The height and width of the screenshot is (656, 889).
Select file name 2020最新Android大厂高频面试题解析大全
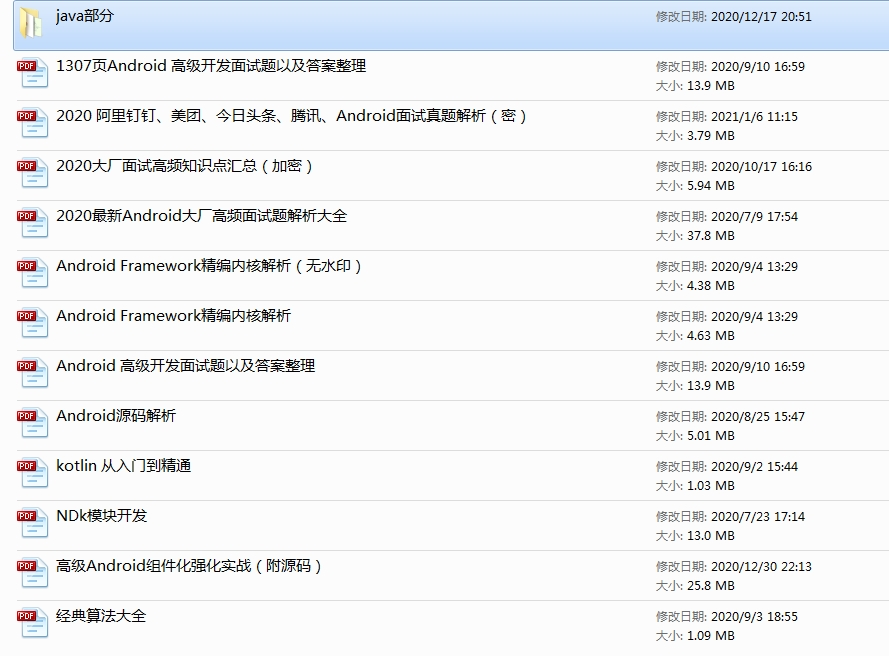pyautogui.click(x=201, y=215)
